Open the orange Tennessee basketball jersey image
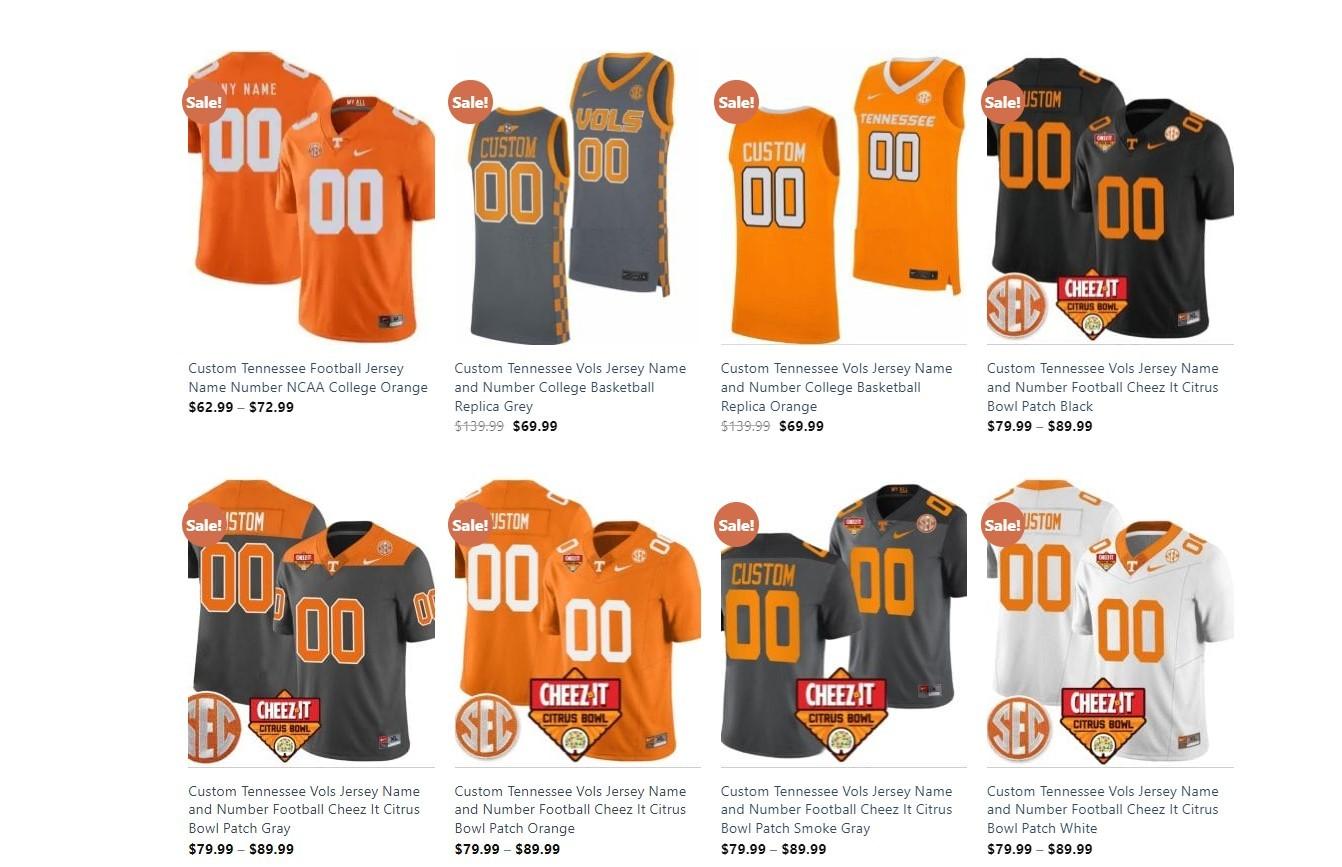The width and height of the screenshot is (1342, 867). (x=844, y=197)
